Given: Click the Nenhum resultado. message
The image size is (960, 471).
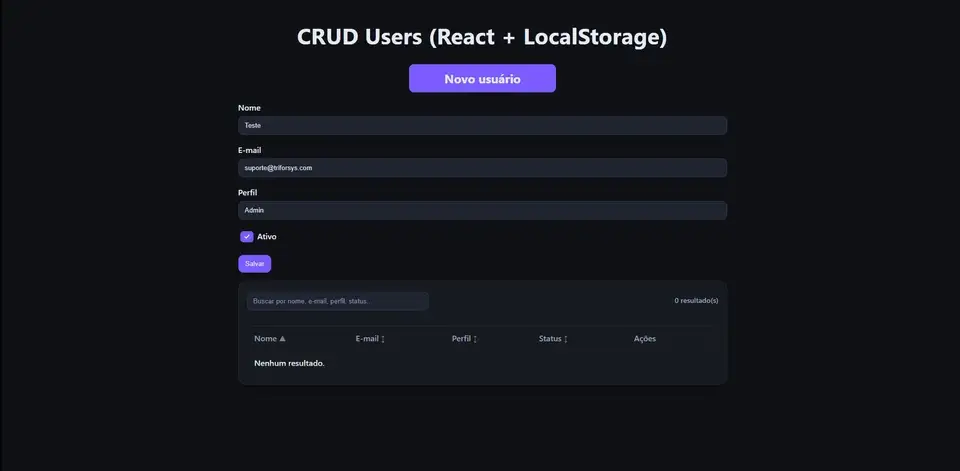Looking at the screenshot, I should 289,363.
